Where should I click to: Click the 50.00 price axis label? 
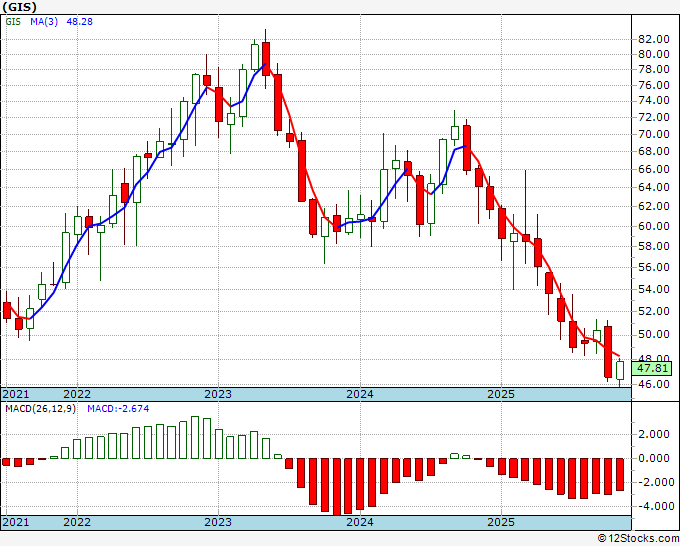click(654, 334)
